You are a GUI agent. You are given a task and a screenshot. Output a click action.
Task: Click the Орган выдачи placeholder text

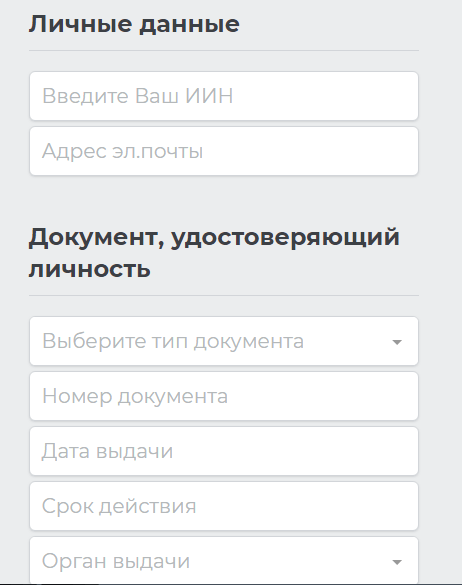116,561
